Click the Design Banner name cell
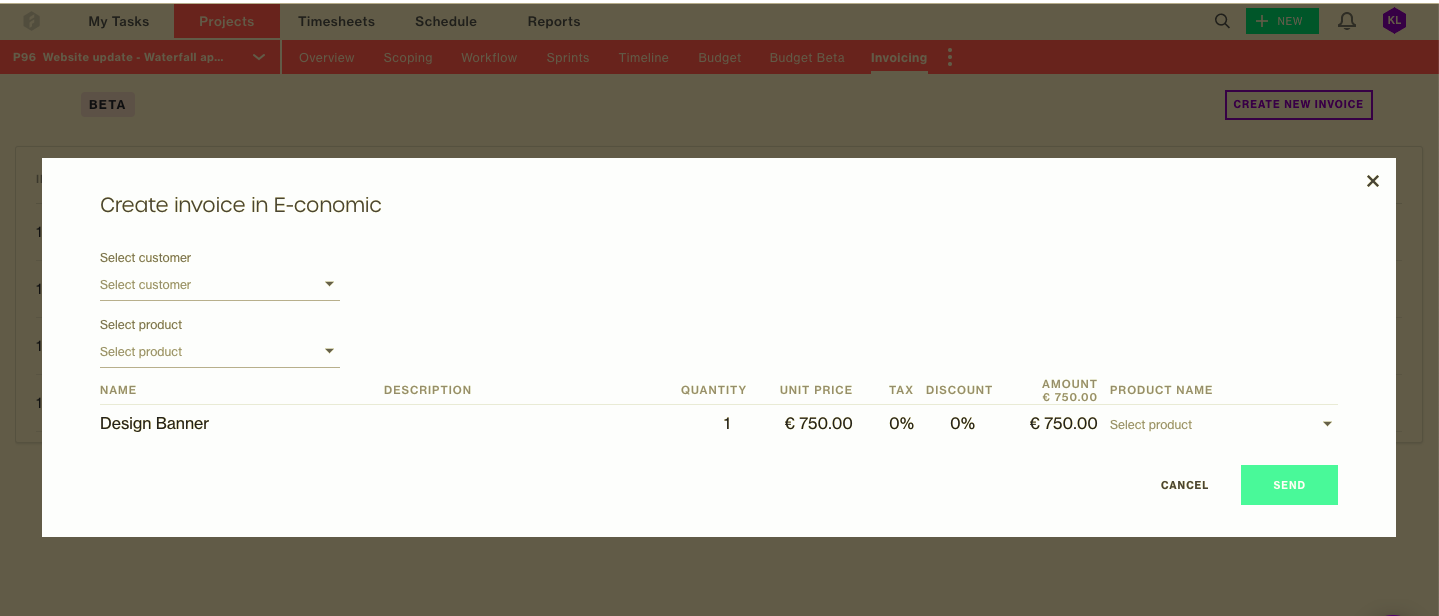The image size is (1439, 616). click(x=155, y=424)
